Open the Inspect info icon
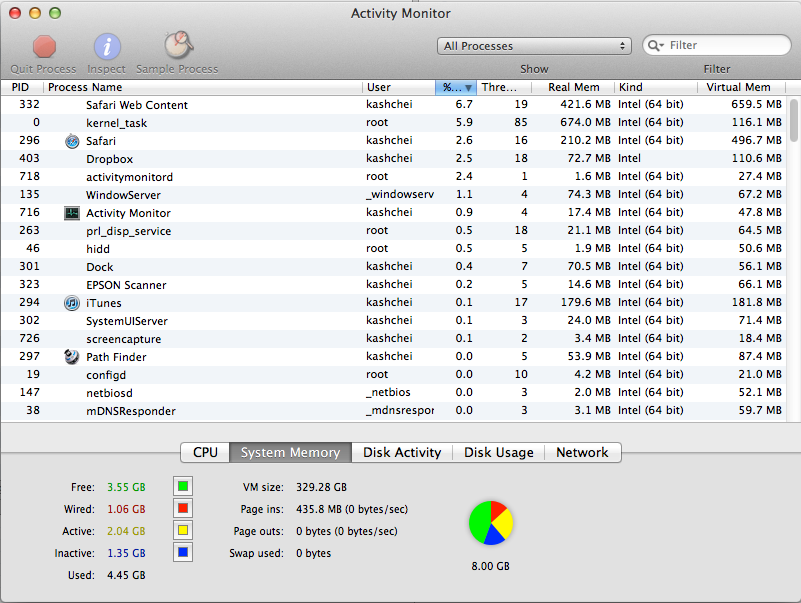The width and height of the screenshot is (801, 603). click(107, 47)
